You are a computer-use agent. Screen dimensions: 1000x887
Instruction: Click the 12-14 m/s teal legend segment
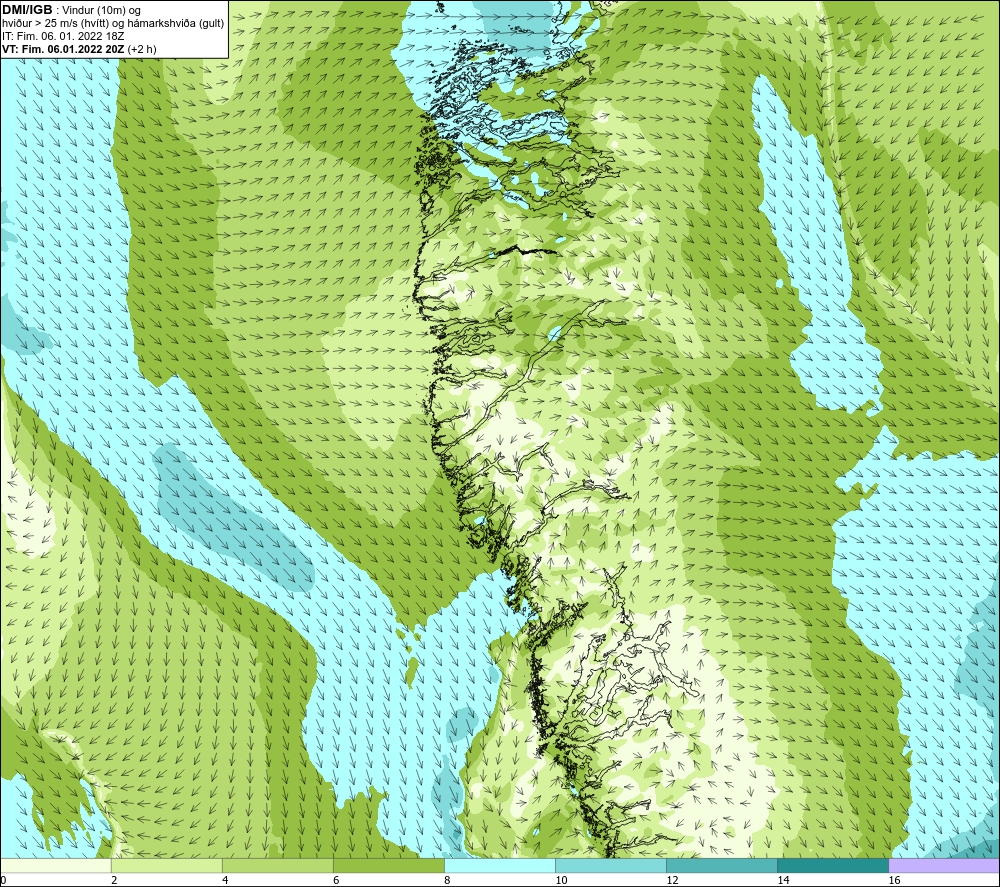pos(722,865)
